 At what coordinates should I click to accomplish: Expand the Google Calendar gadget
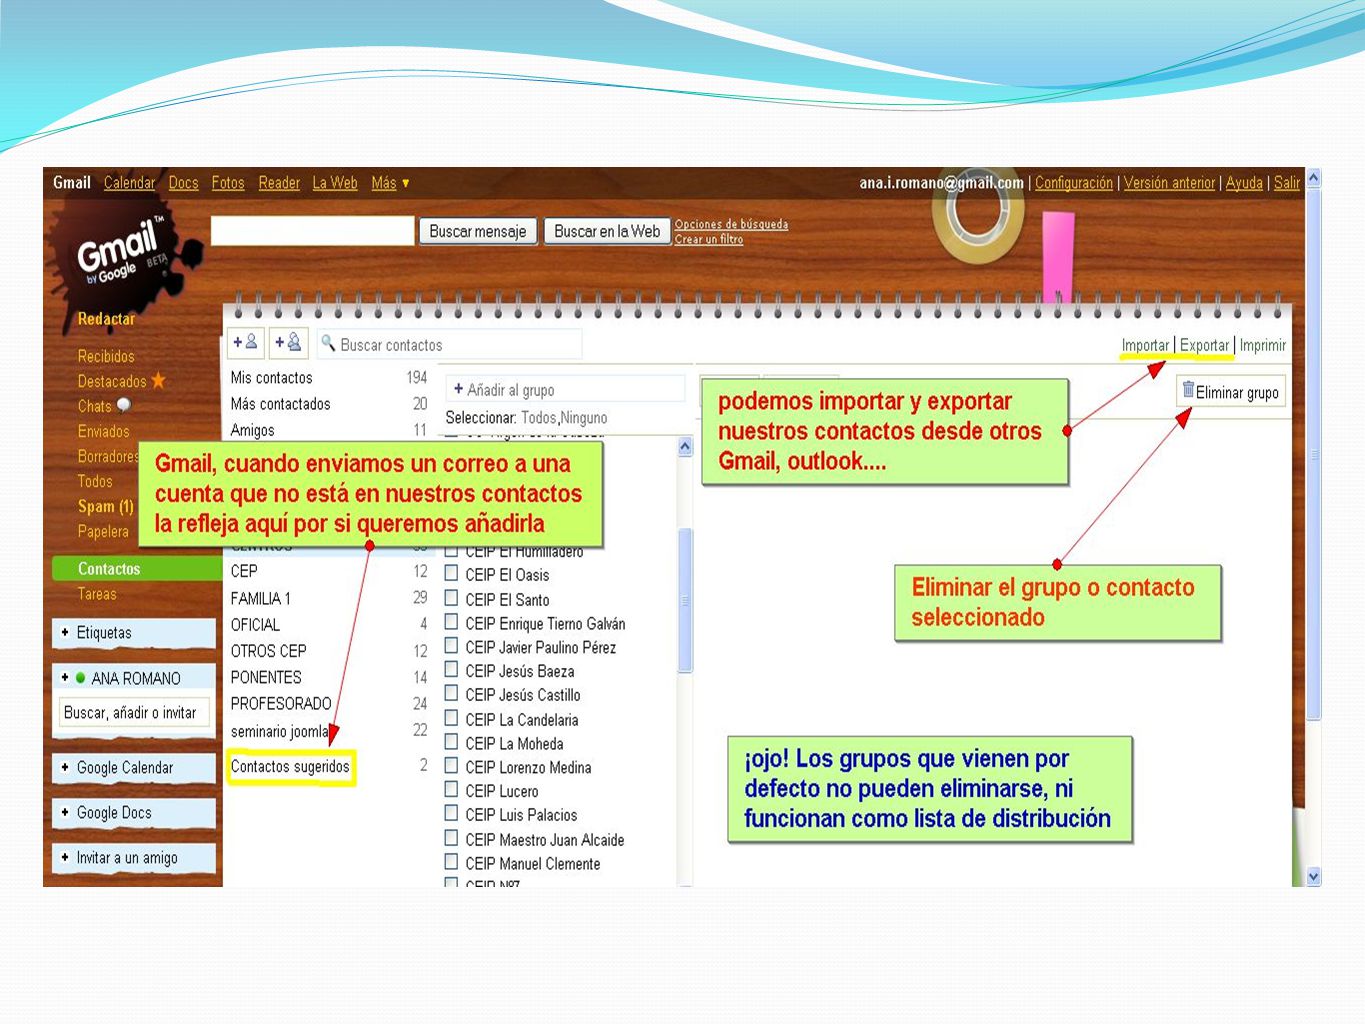(65, 767)
